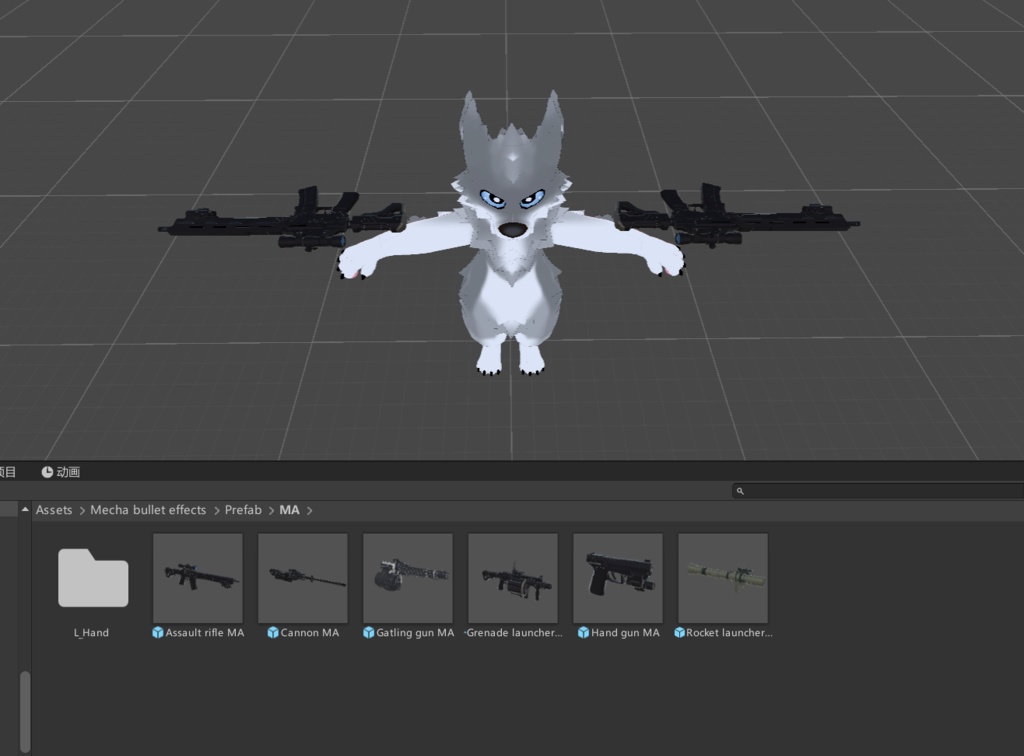Click MA in the breadcrumb path

(x=289, y=510)
